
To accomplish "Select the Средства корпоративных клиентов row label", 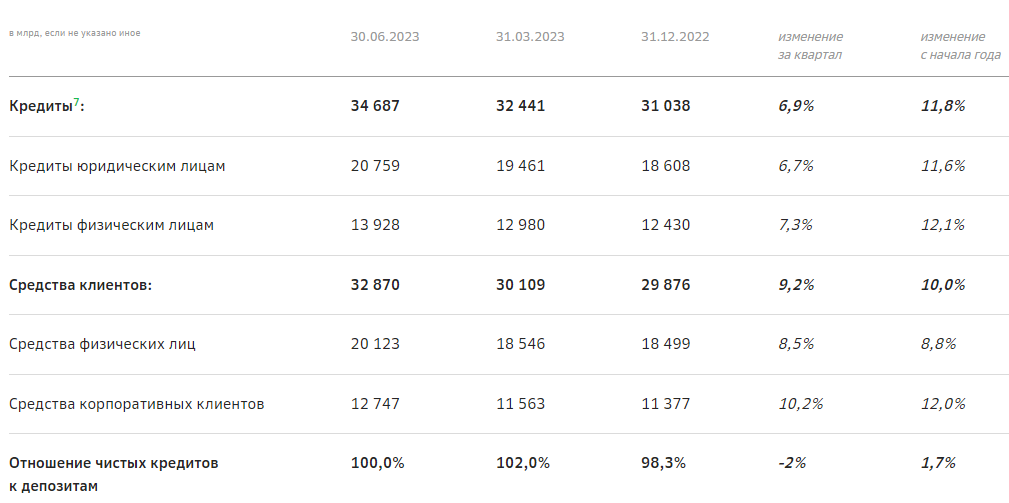I will tap(136, 404).
